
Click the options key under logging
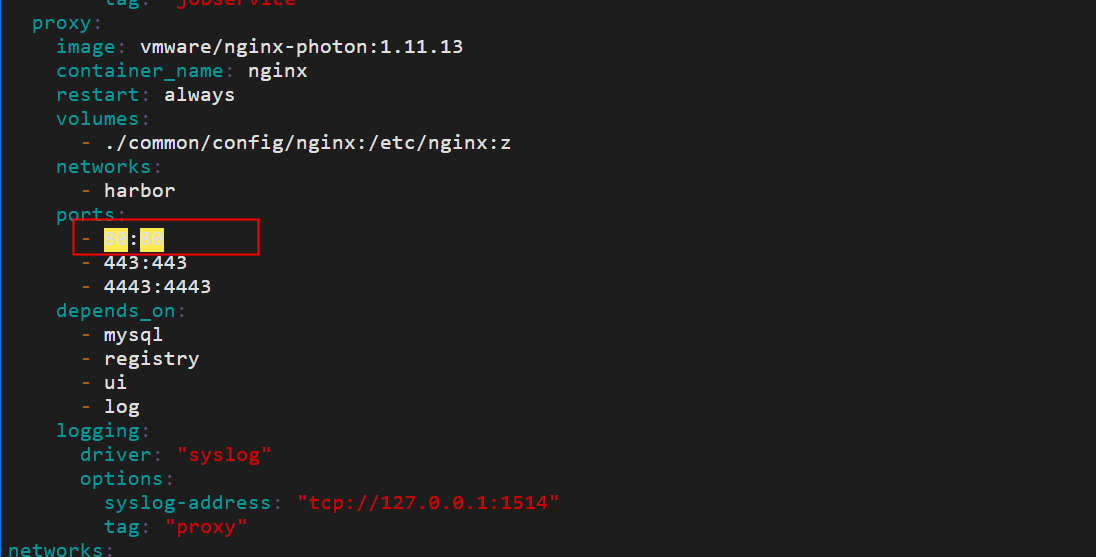click(x=120, y=479)
